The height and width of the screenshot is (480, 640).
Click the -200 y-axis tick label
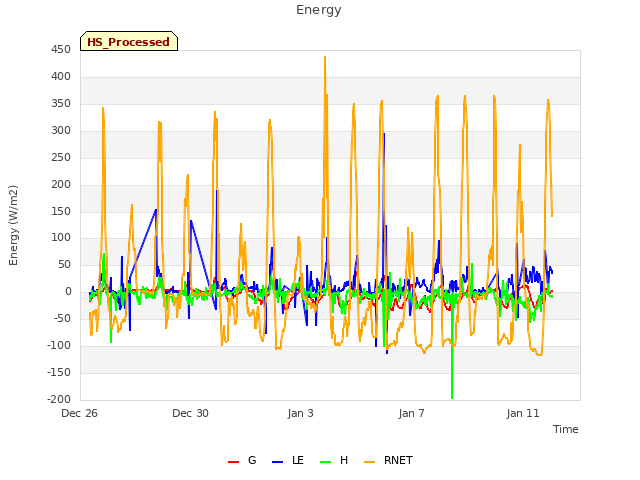click(x=59, y=400)
